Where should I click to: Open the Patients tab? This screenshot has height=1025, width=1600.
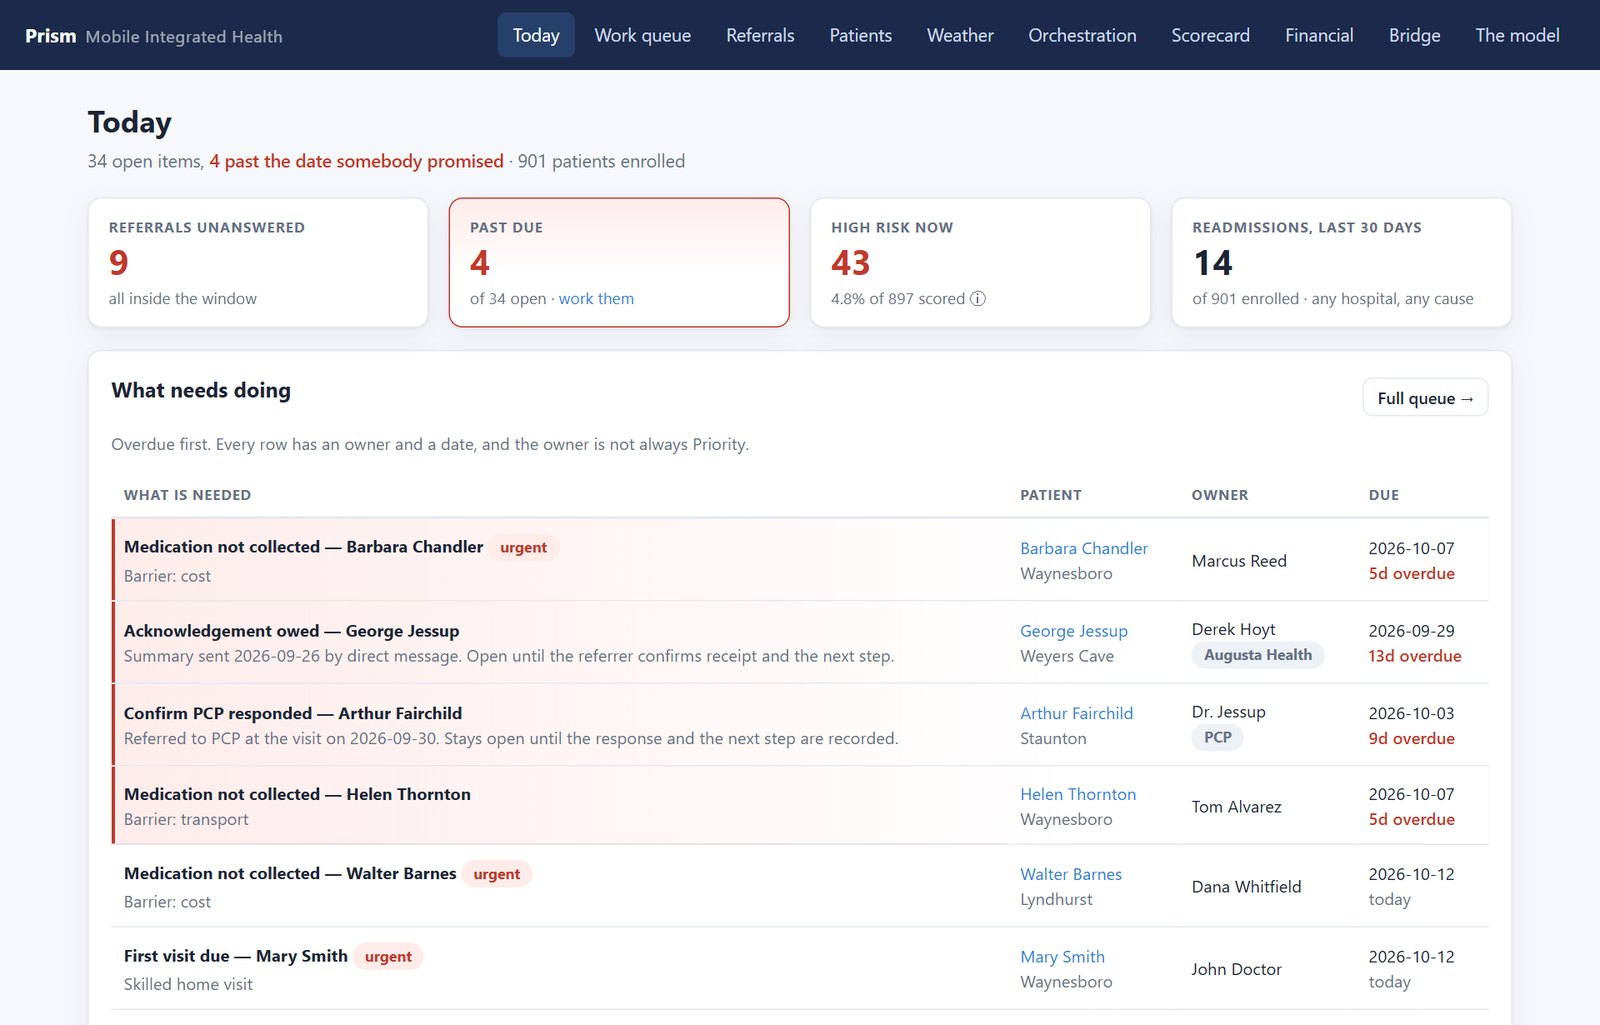click(x=860, y=35)
